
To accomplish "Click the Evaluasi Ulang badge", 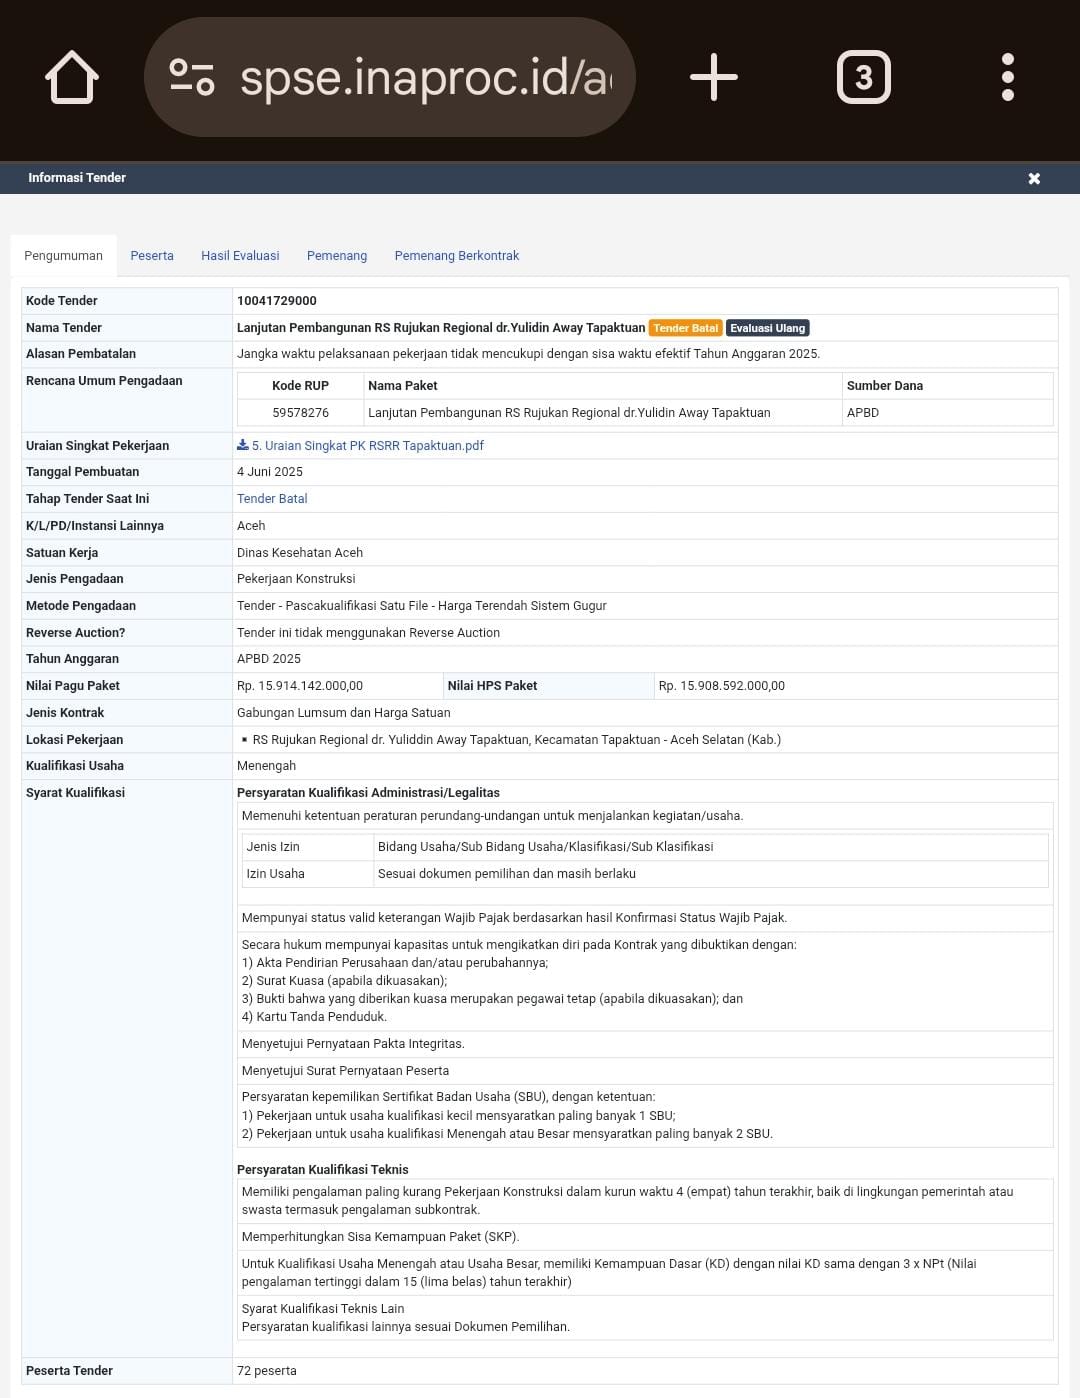I will 767,328.
